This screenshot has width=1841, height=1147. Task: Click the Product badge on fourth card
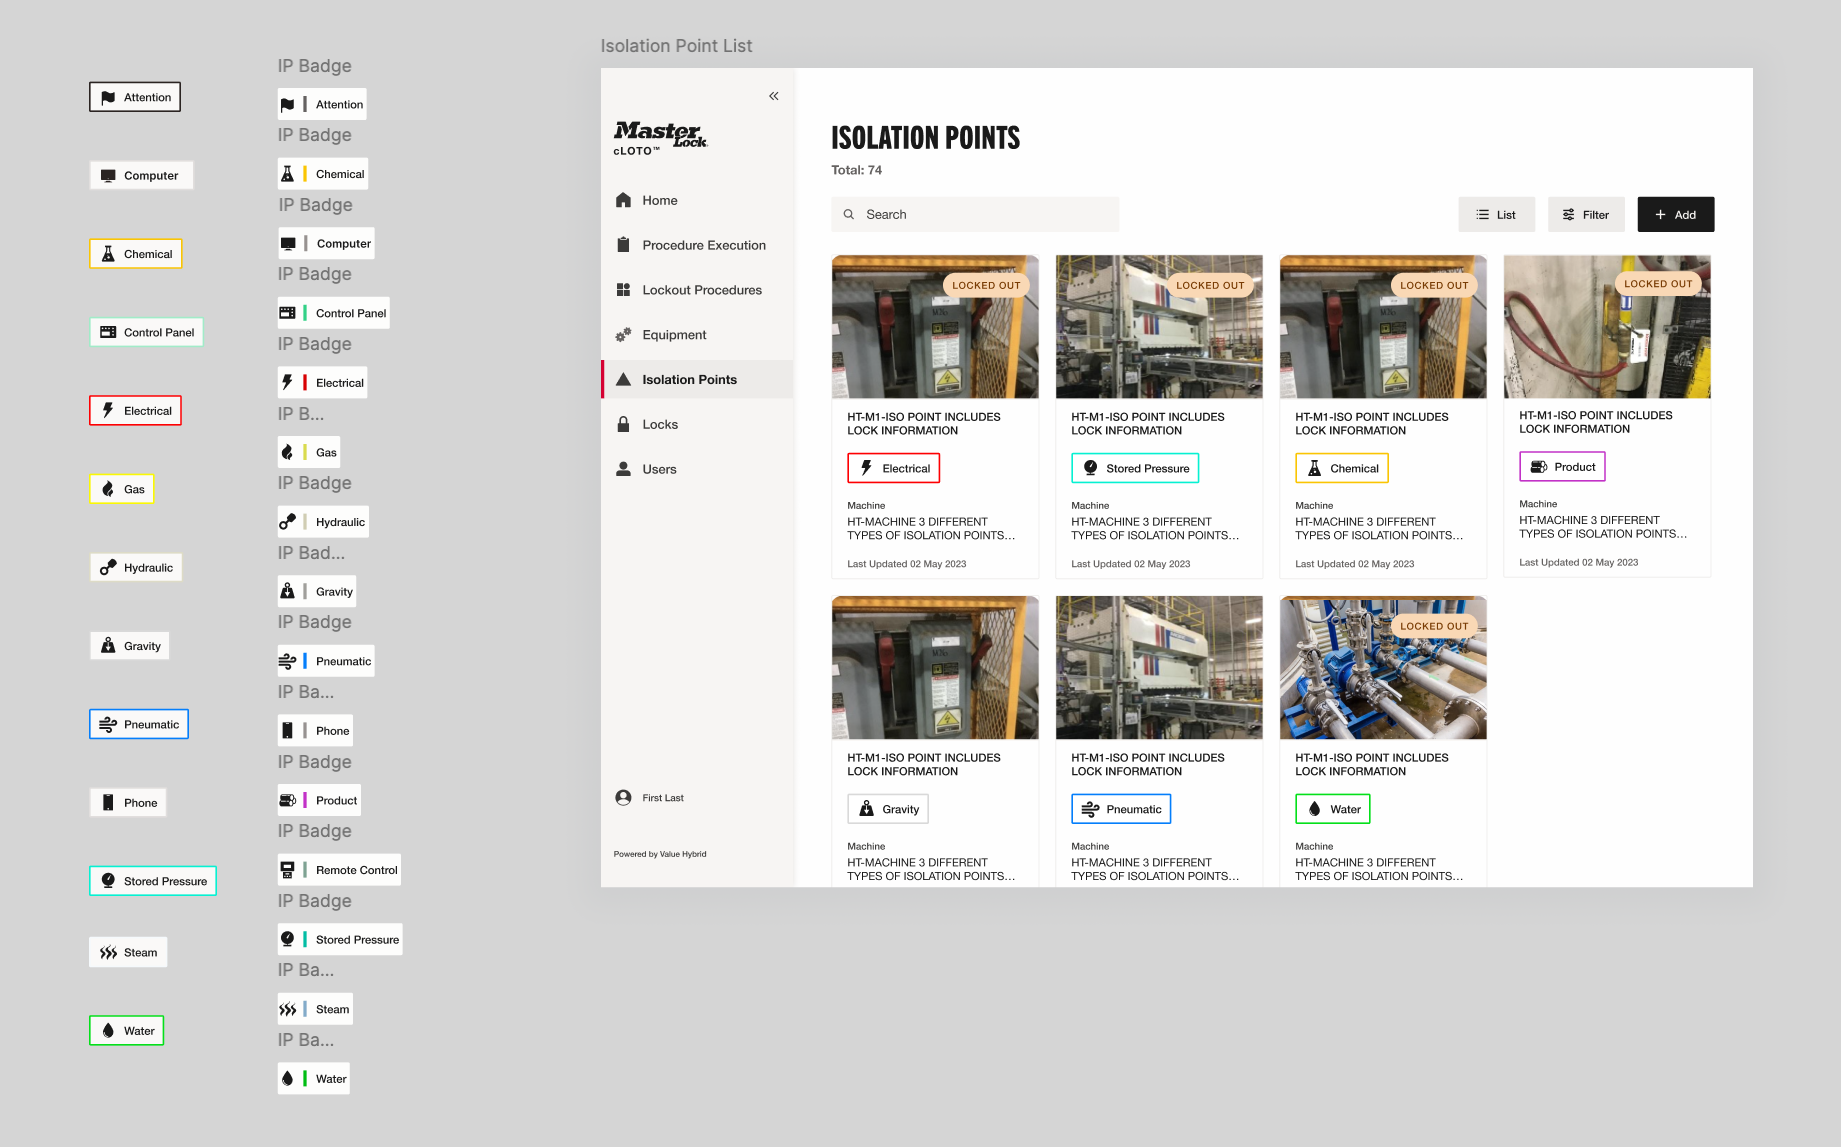click(1562, 467)
